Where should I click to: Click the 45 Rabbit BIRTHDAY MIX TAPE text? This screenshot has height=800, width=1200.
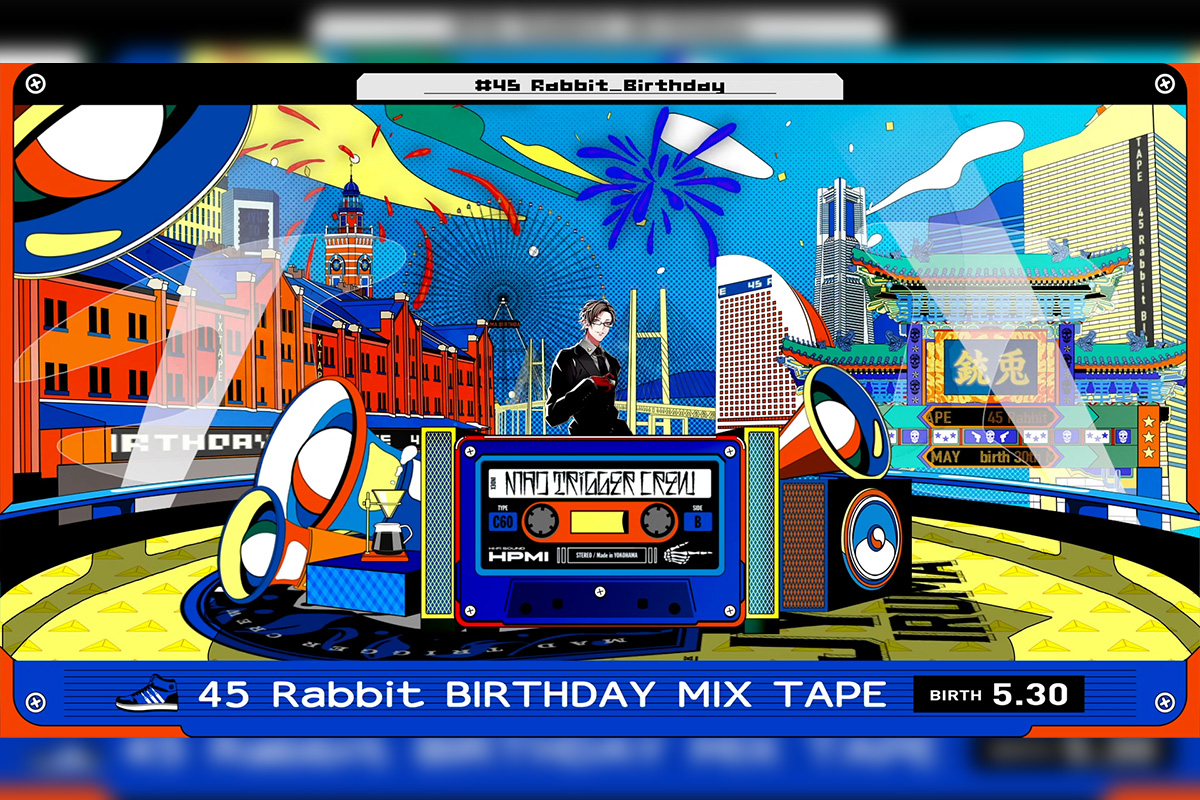click(542, 694)
